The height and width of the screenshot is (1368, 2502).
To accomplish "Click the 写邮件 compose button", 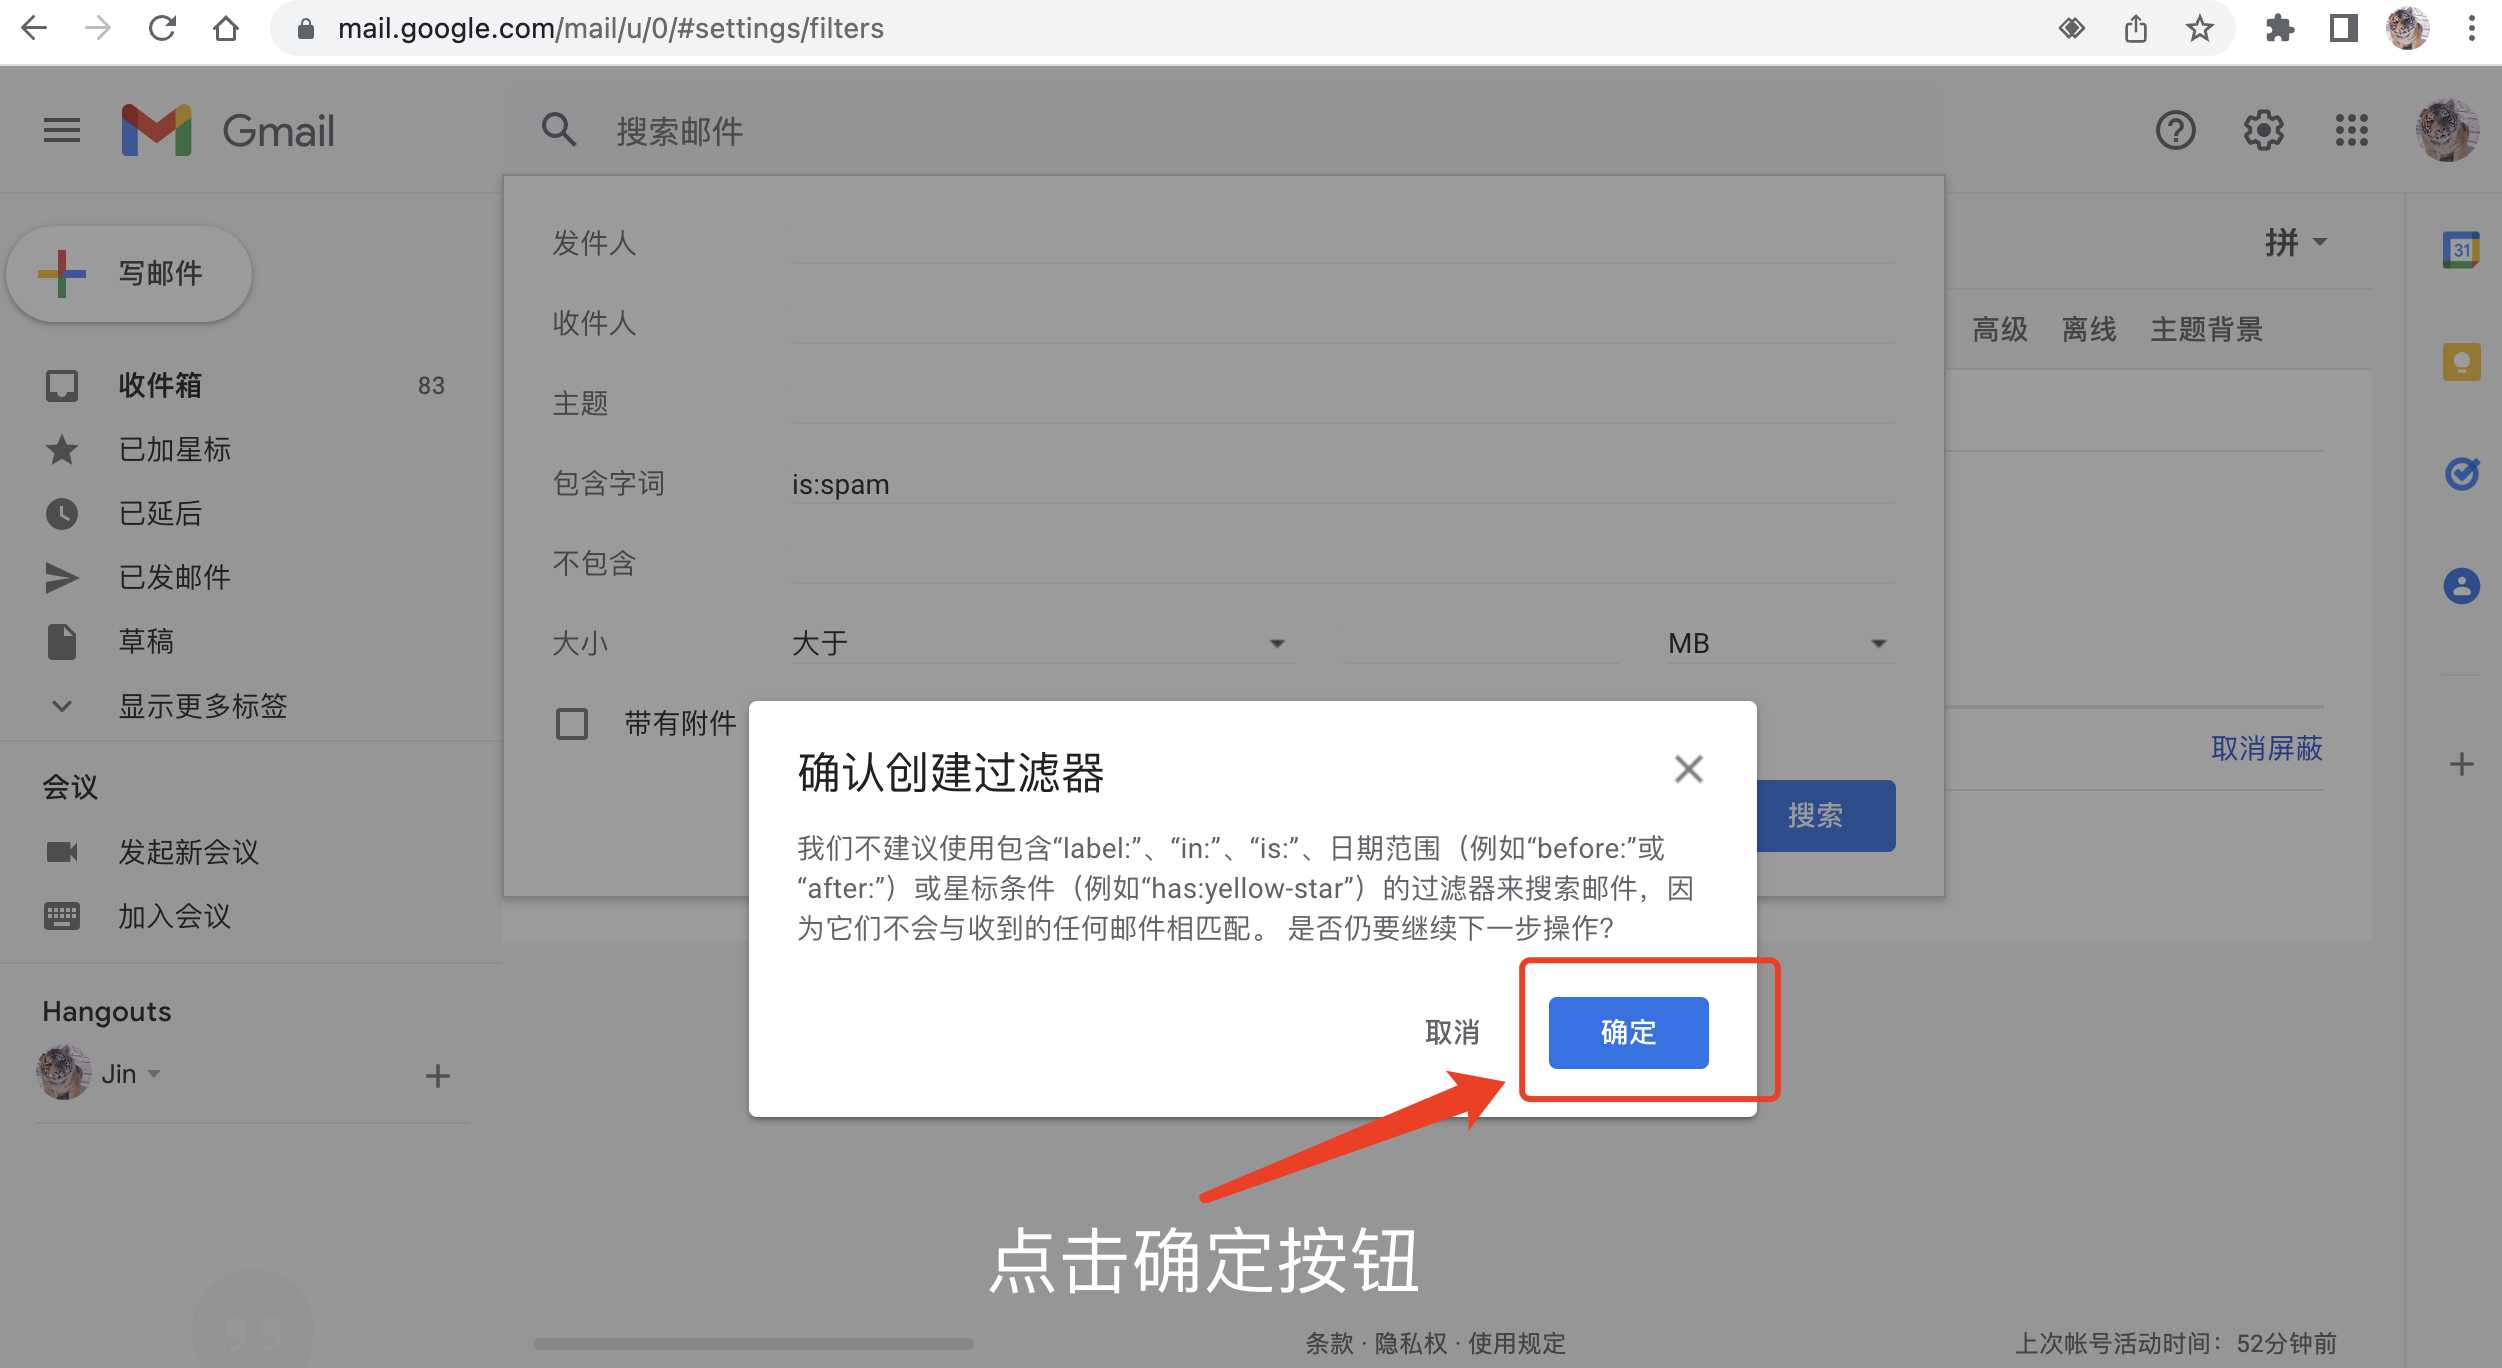I will pos(128,272).
